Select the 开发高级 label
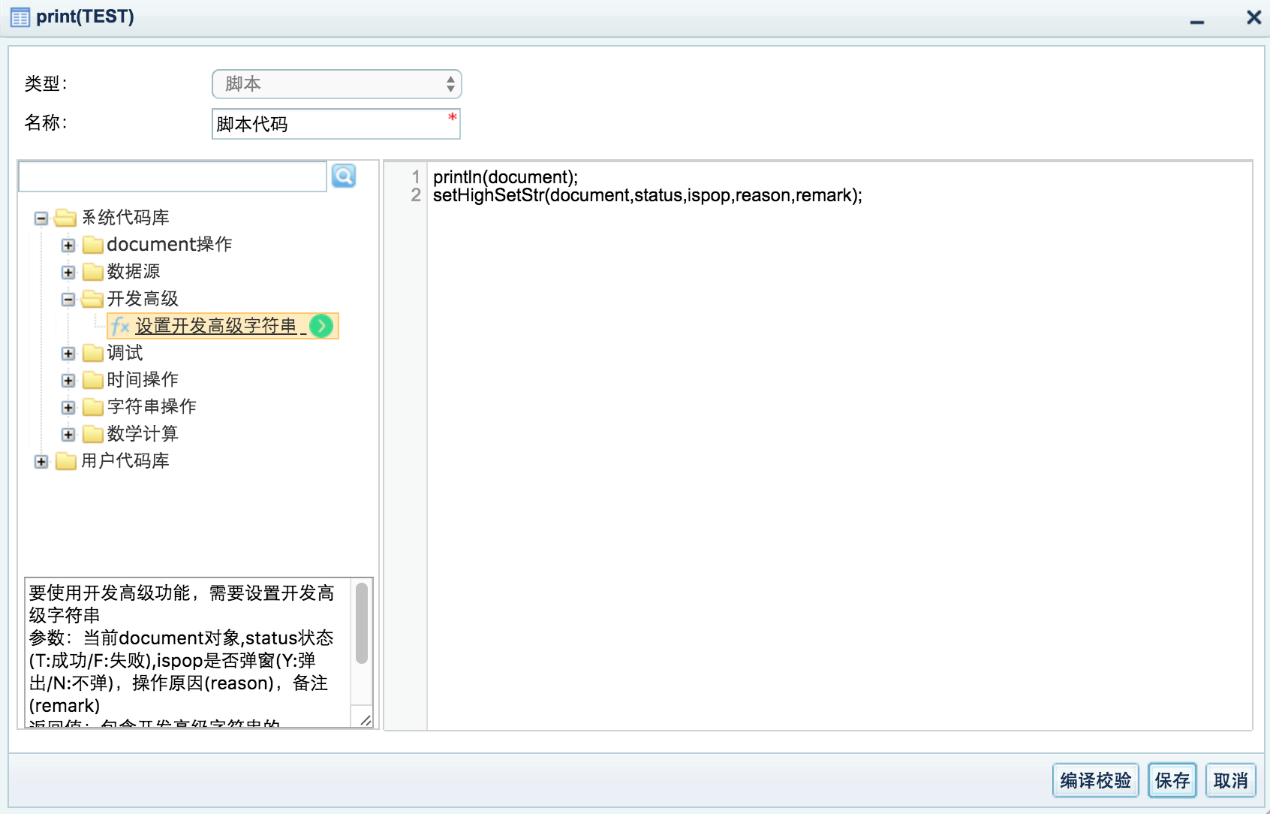The width and height of the screenshot is (1270, 814). coord(142,299)
